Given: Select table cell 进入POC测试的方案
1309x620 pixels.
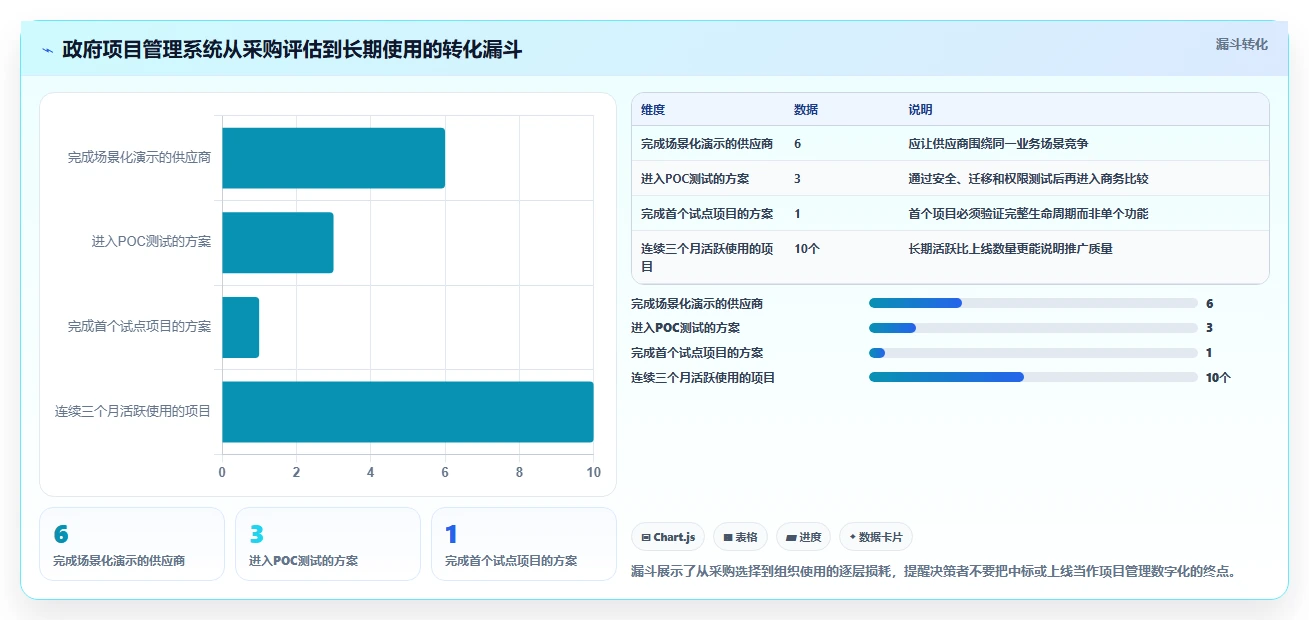Looking at the screenshot, I should [x=695, y=179].
